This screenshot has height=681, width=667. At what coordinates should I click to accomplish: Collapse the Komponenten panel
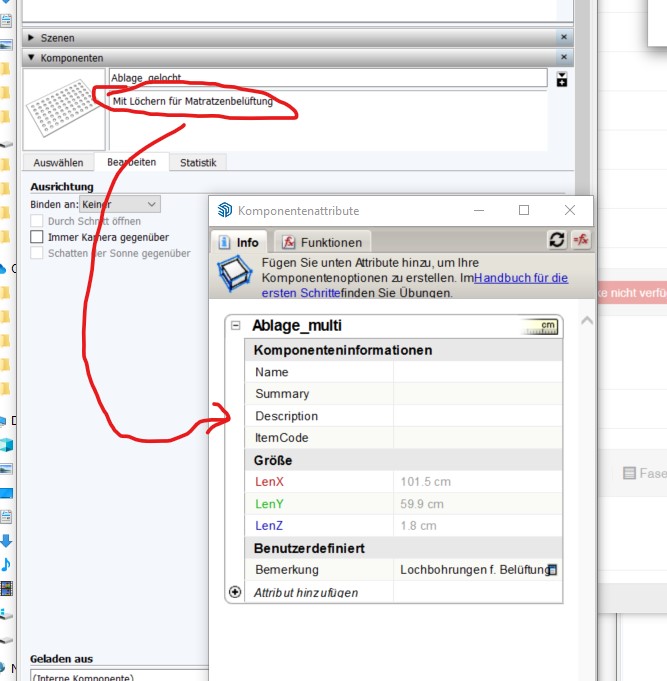(31, 58)
